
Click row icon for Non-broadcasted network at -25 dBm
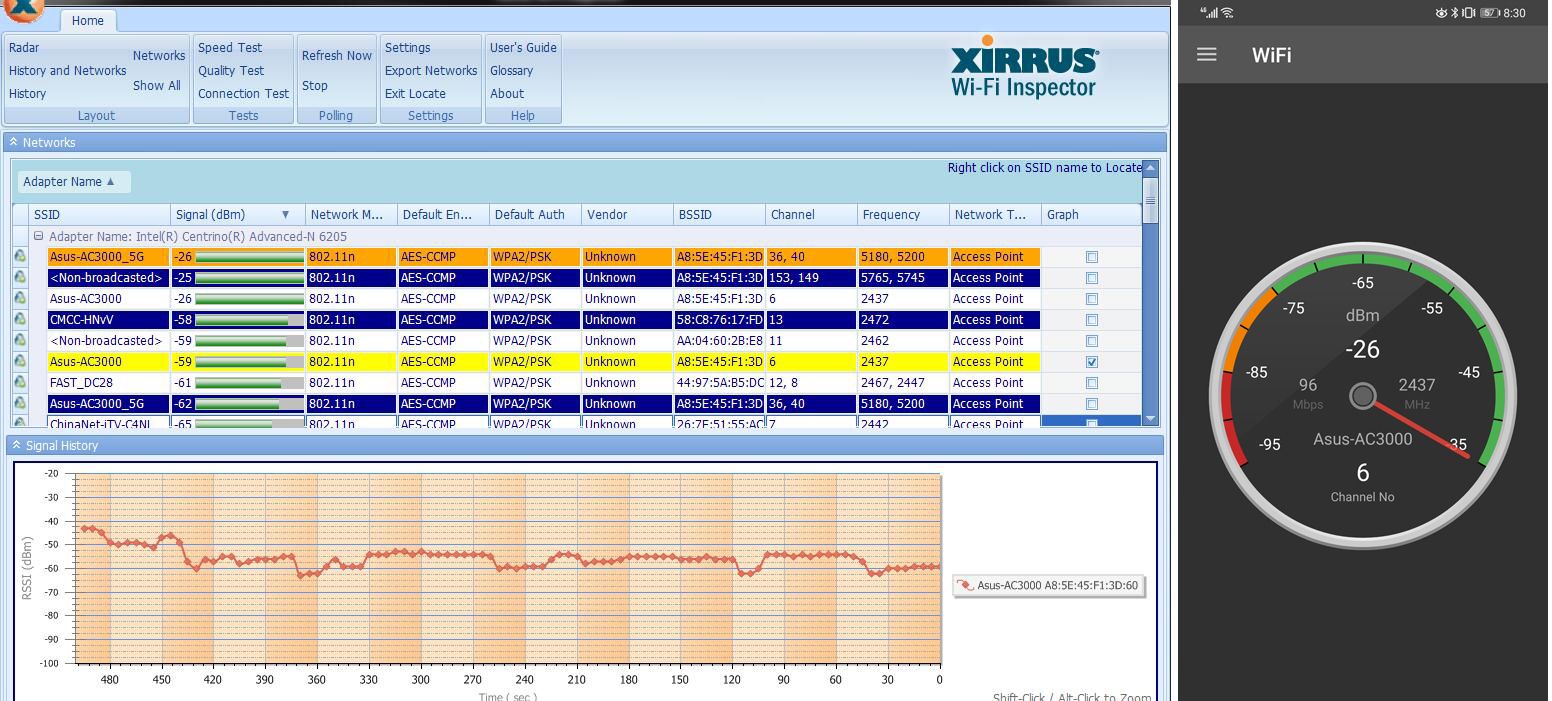(x=20, y=278)
